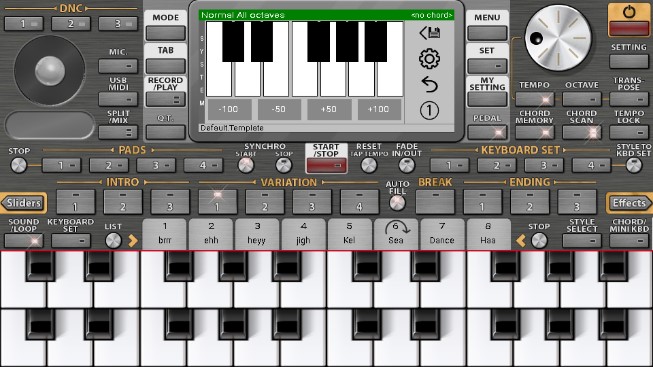The height and width of the screenshot is (367, 653).
Task: Select sound pad 6 Sea
Action: click(396, 234)
